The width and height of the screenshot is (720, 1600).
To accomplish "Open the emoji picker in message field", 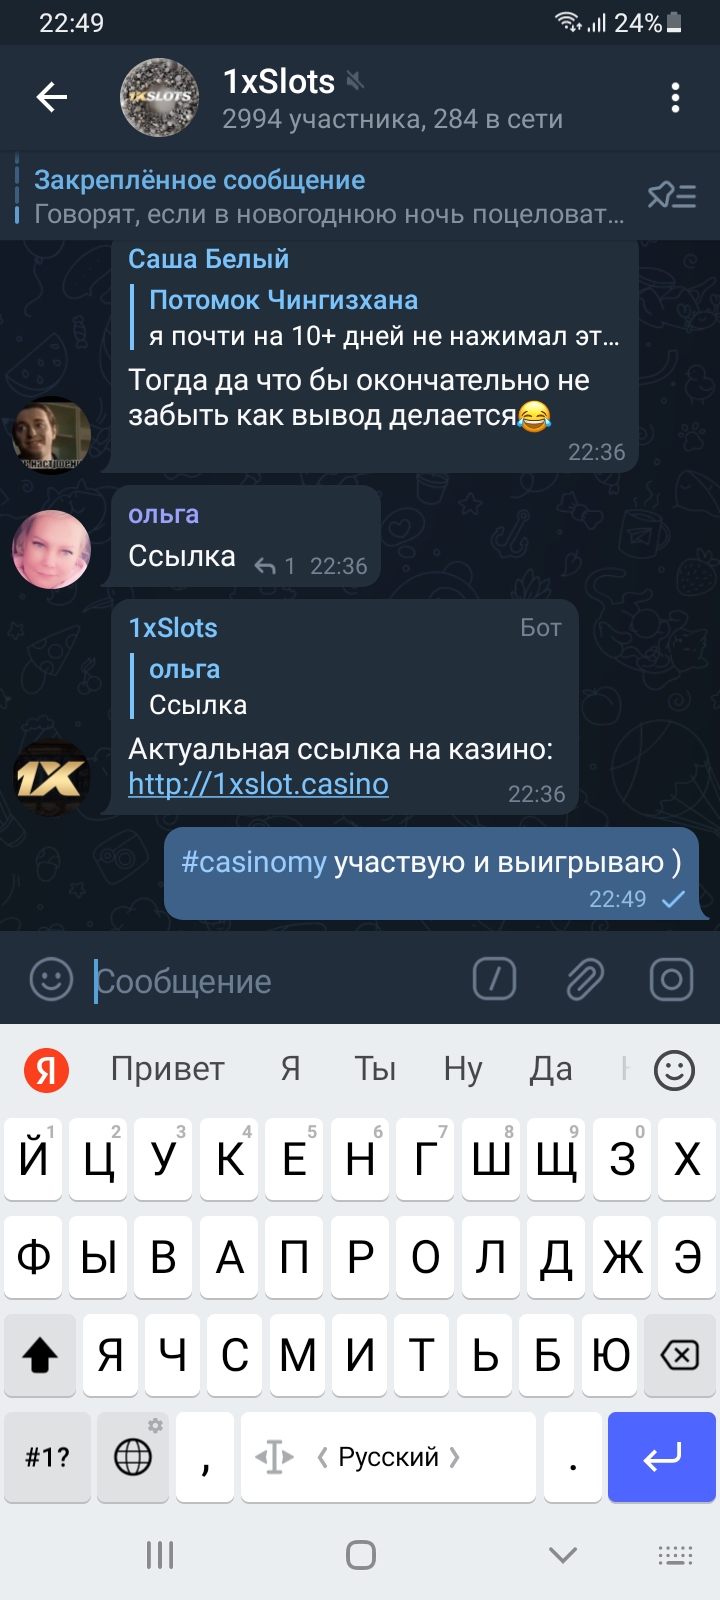I will [x=51, y=980].
